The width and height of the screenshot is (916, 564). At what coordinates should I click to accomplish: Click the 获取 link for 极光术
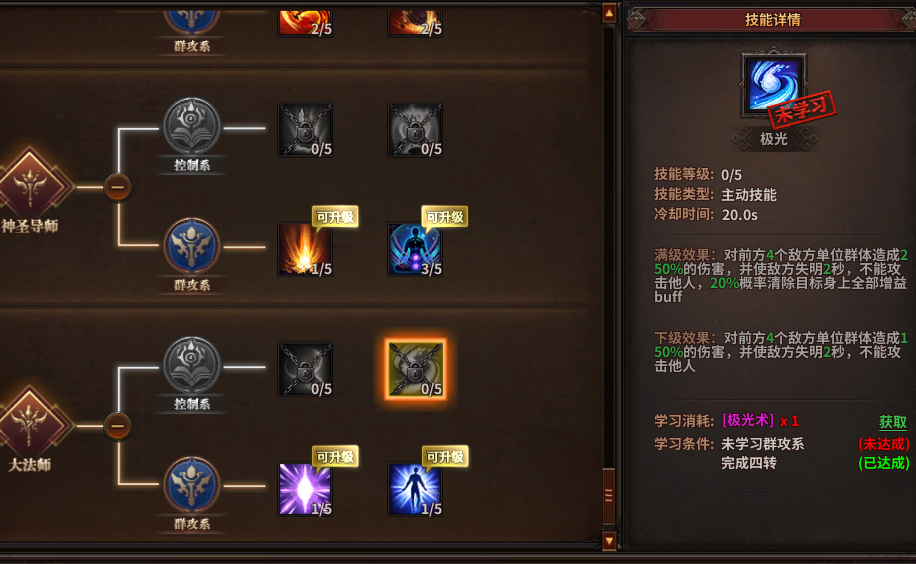tap(893, 422)
